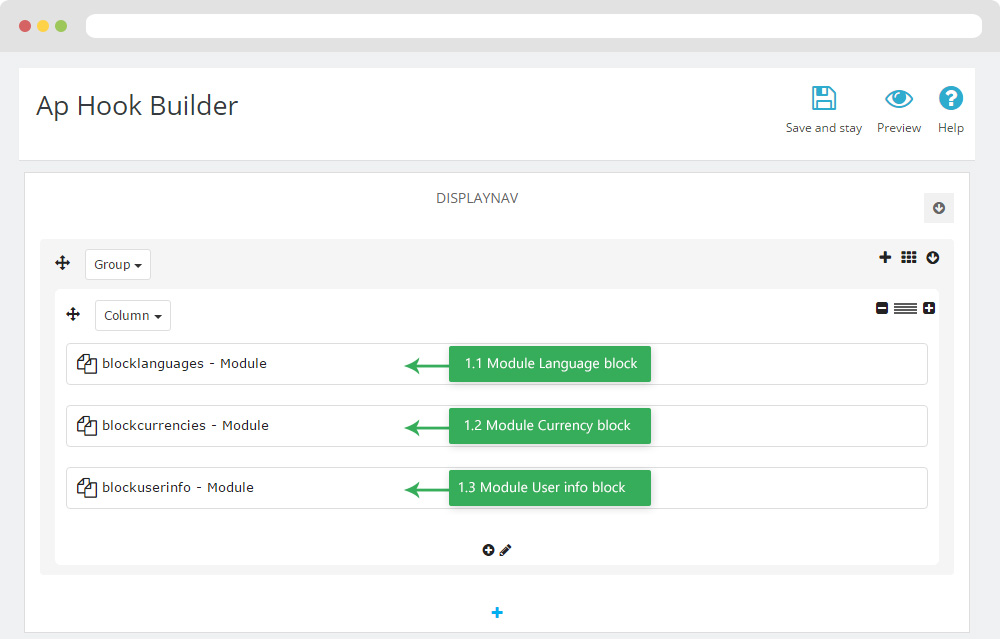Edit the column with the pencil icon

pyautogui.click(x=505, y=550)
